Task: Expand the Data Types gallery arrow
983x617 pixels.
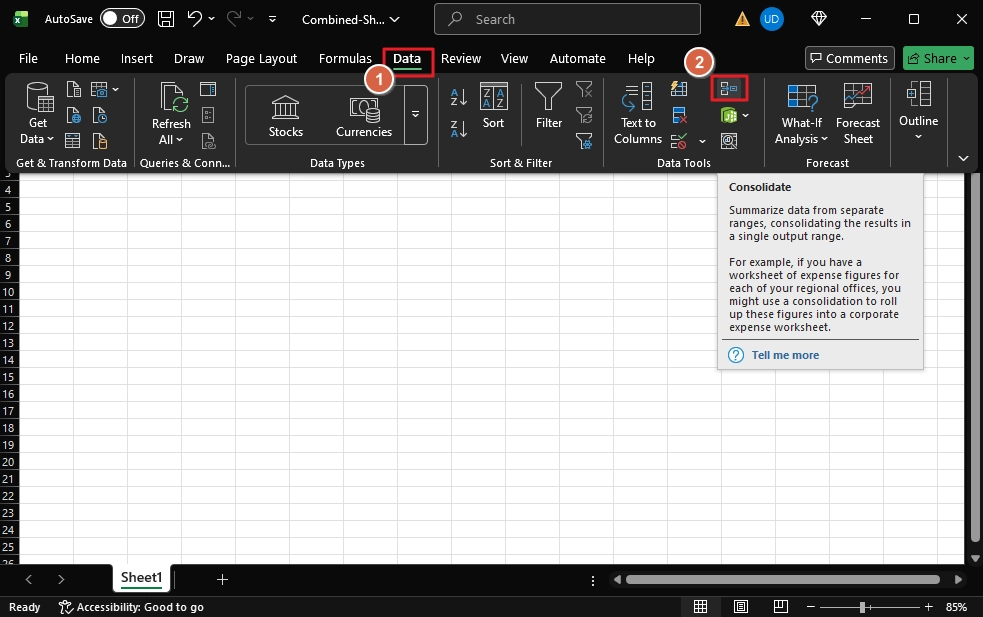Action: [x=416, y=115]
